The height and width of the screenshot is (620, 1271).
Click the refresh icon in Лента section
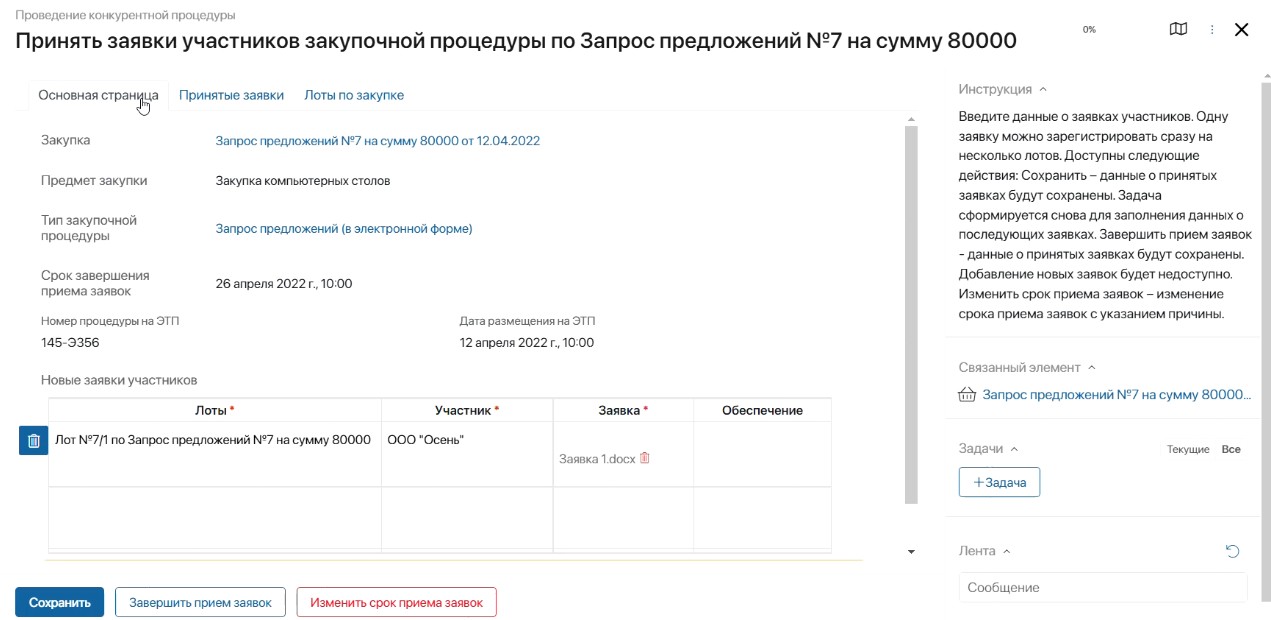tap(1232, 550)
